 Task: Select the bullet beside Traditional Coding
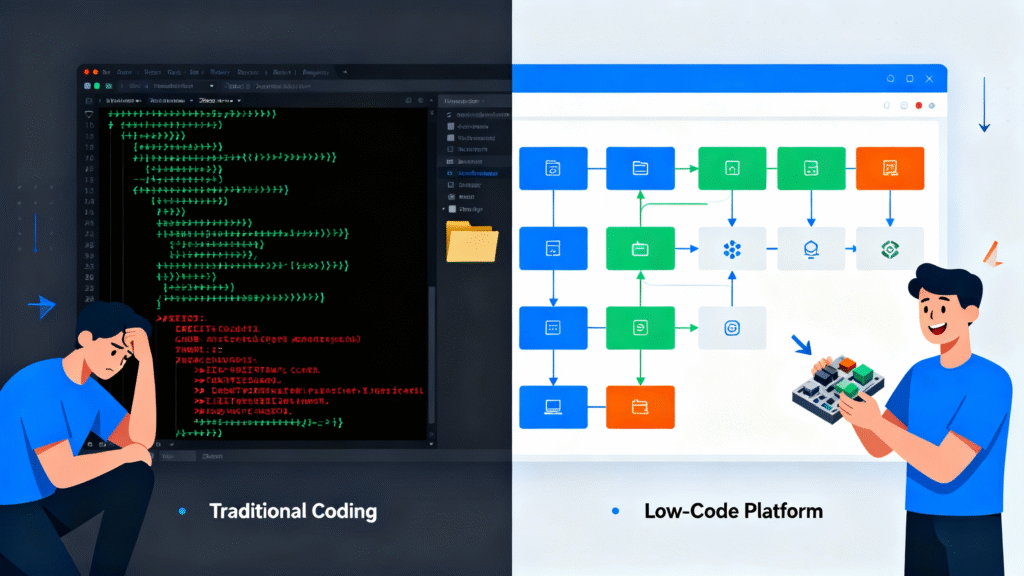[x=181, y=510]
